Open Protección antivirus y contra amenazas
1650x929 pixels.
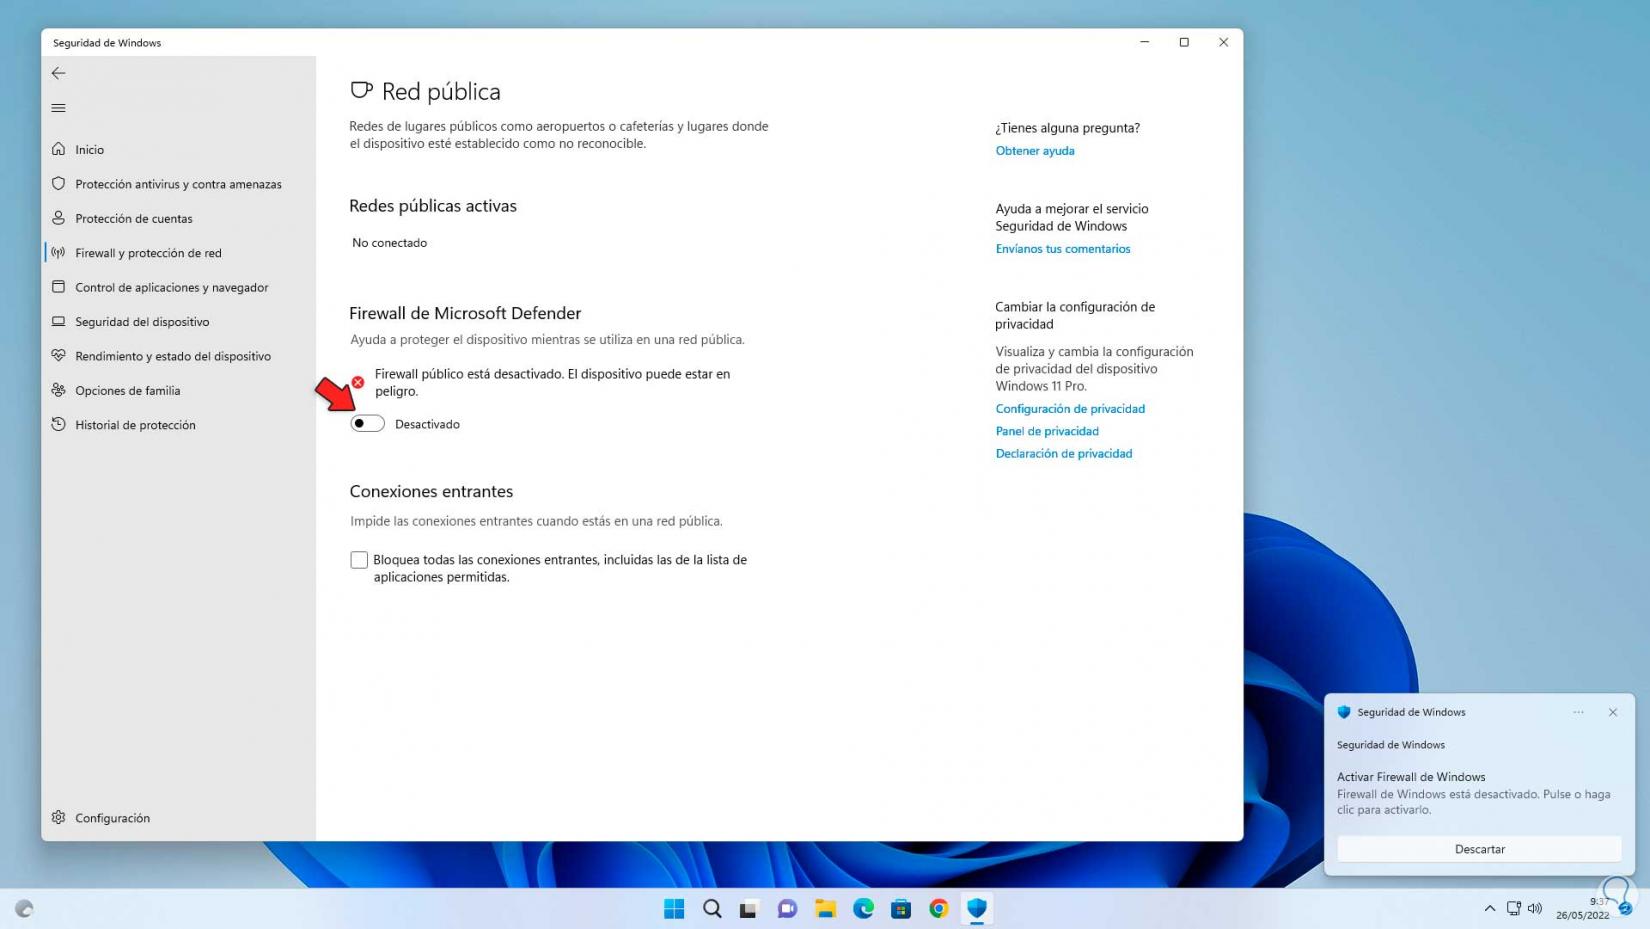(x=179, y=184)
